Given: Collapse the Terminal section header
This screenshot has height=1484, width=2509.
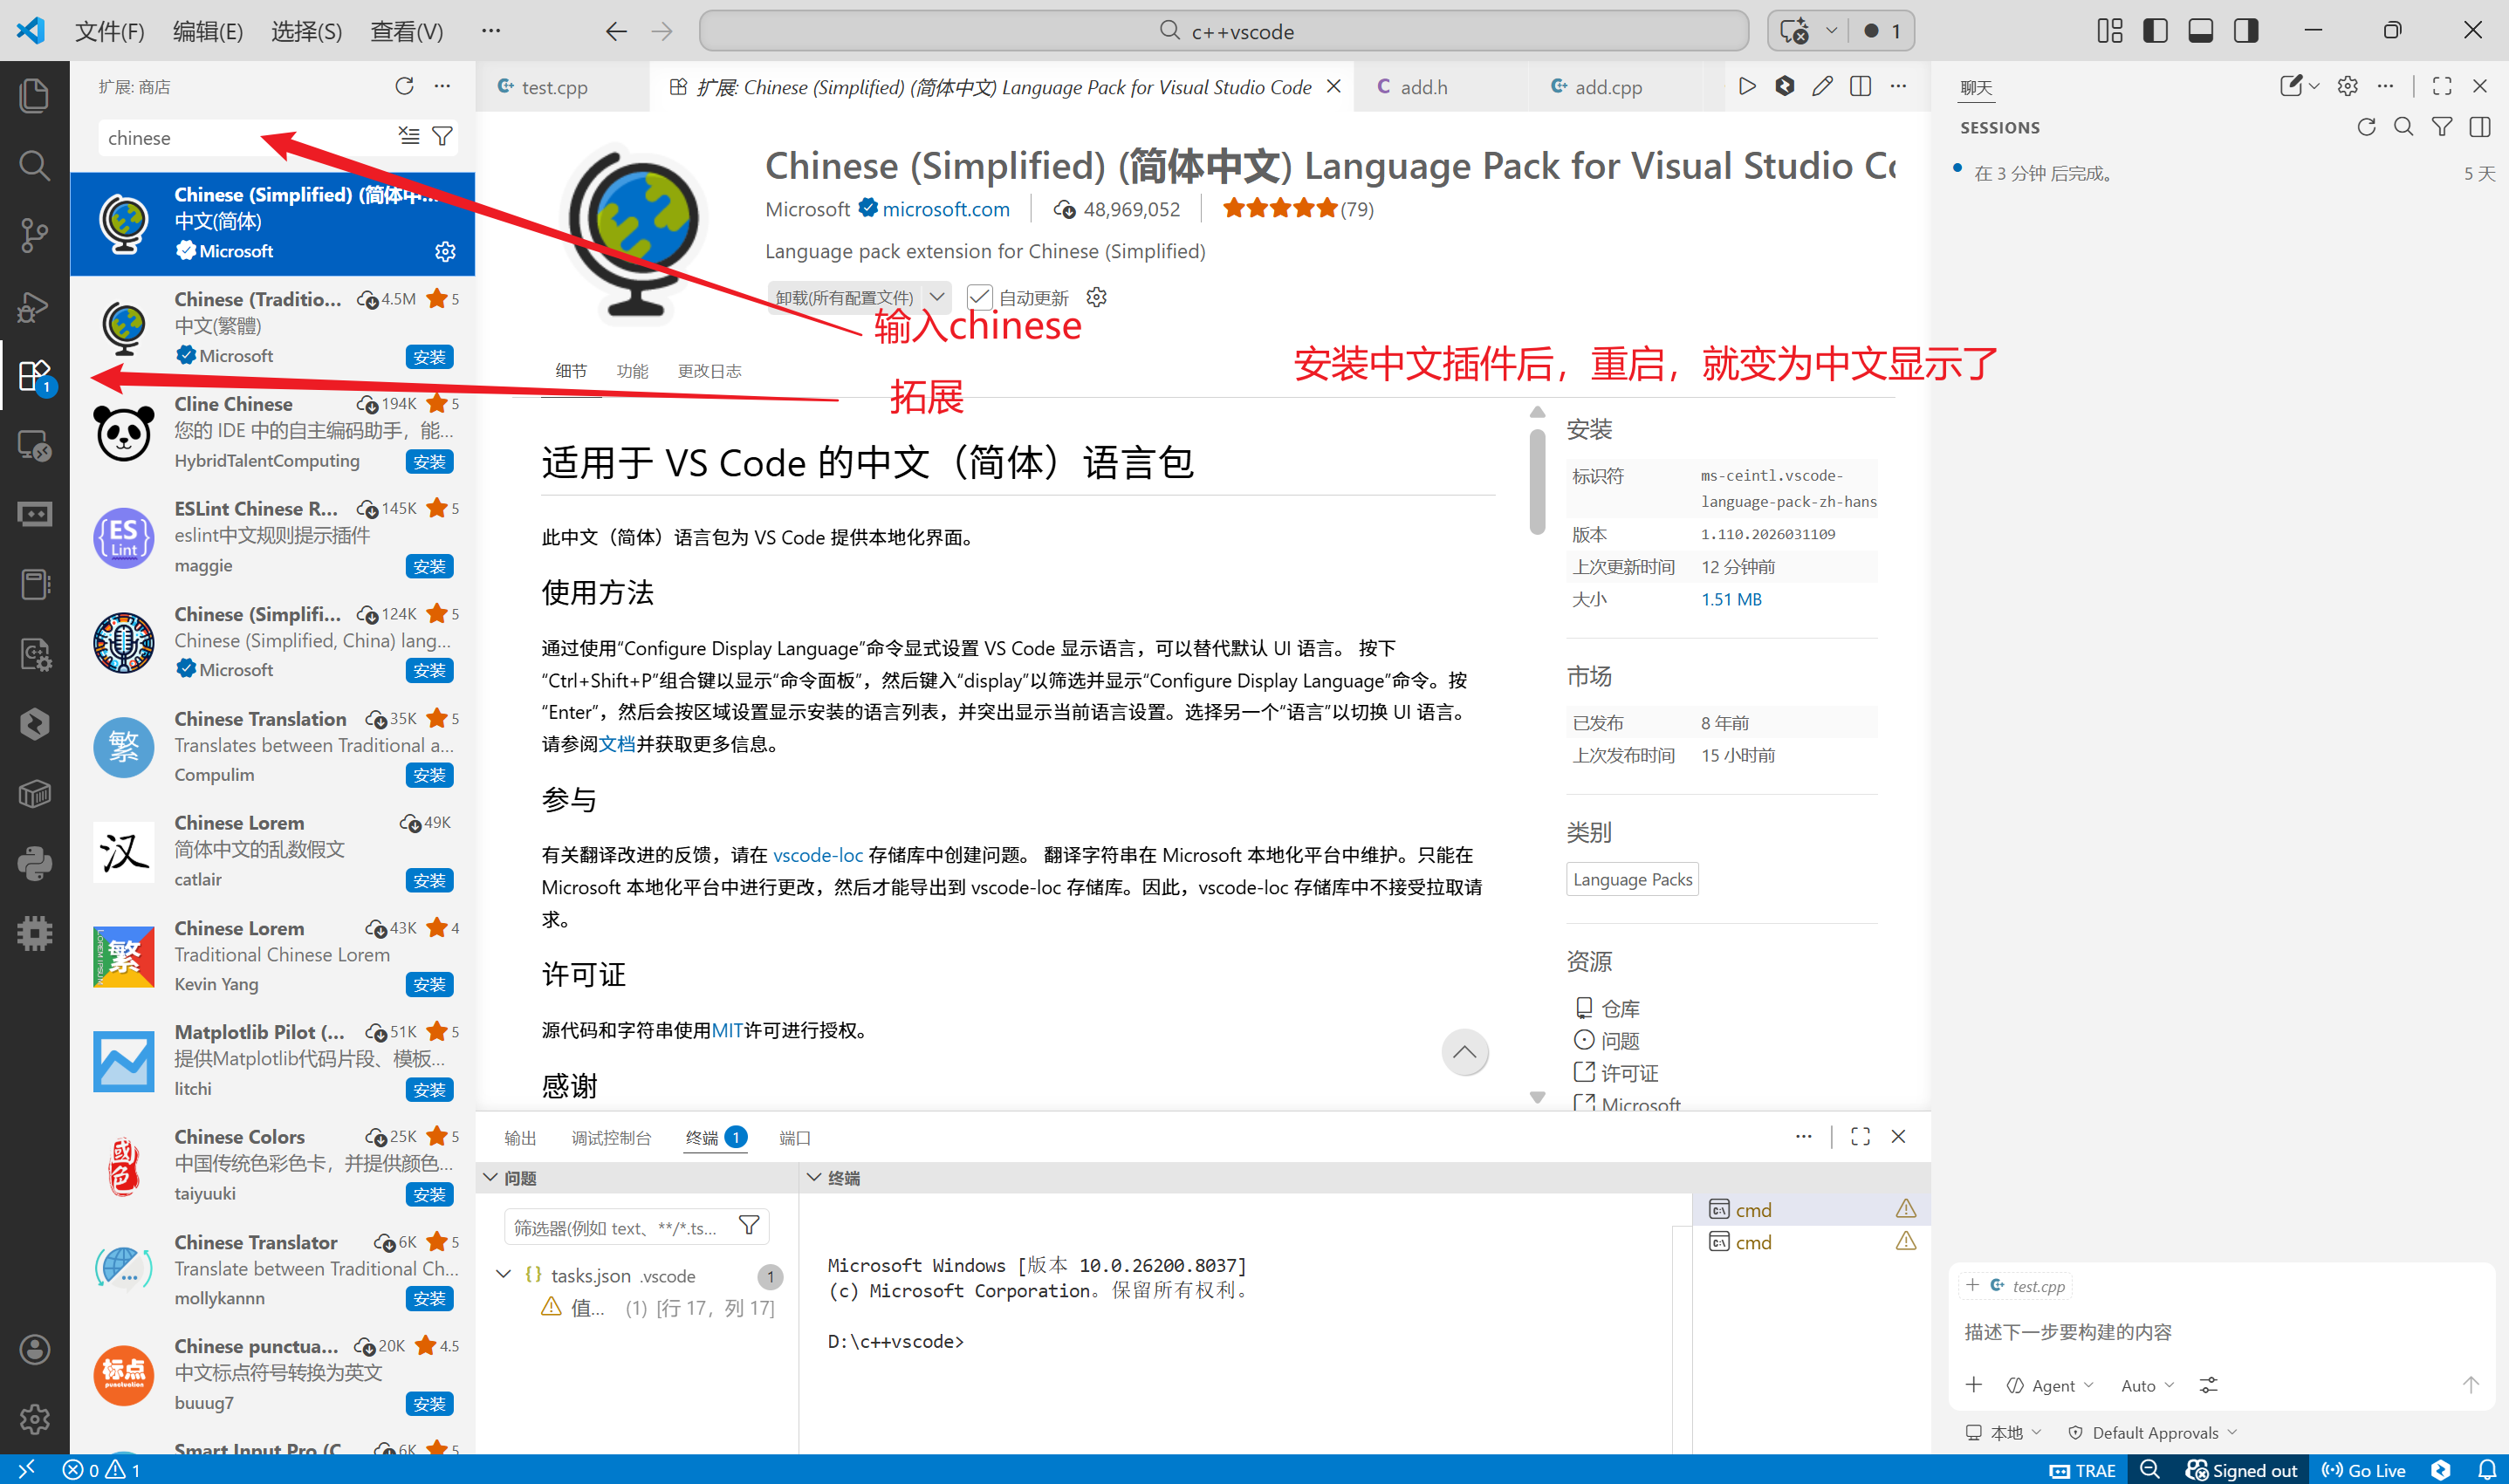Looking at the screenshot, I should (814, 1178).
